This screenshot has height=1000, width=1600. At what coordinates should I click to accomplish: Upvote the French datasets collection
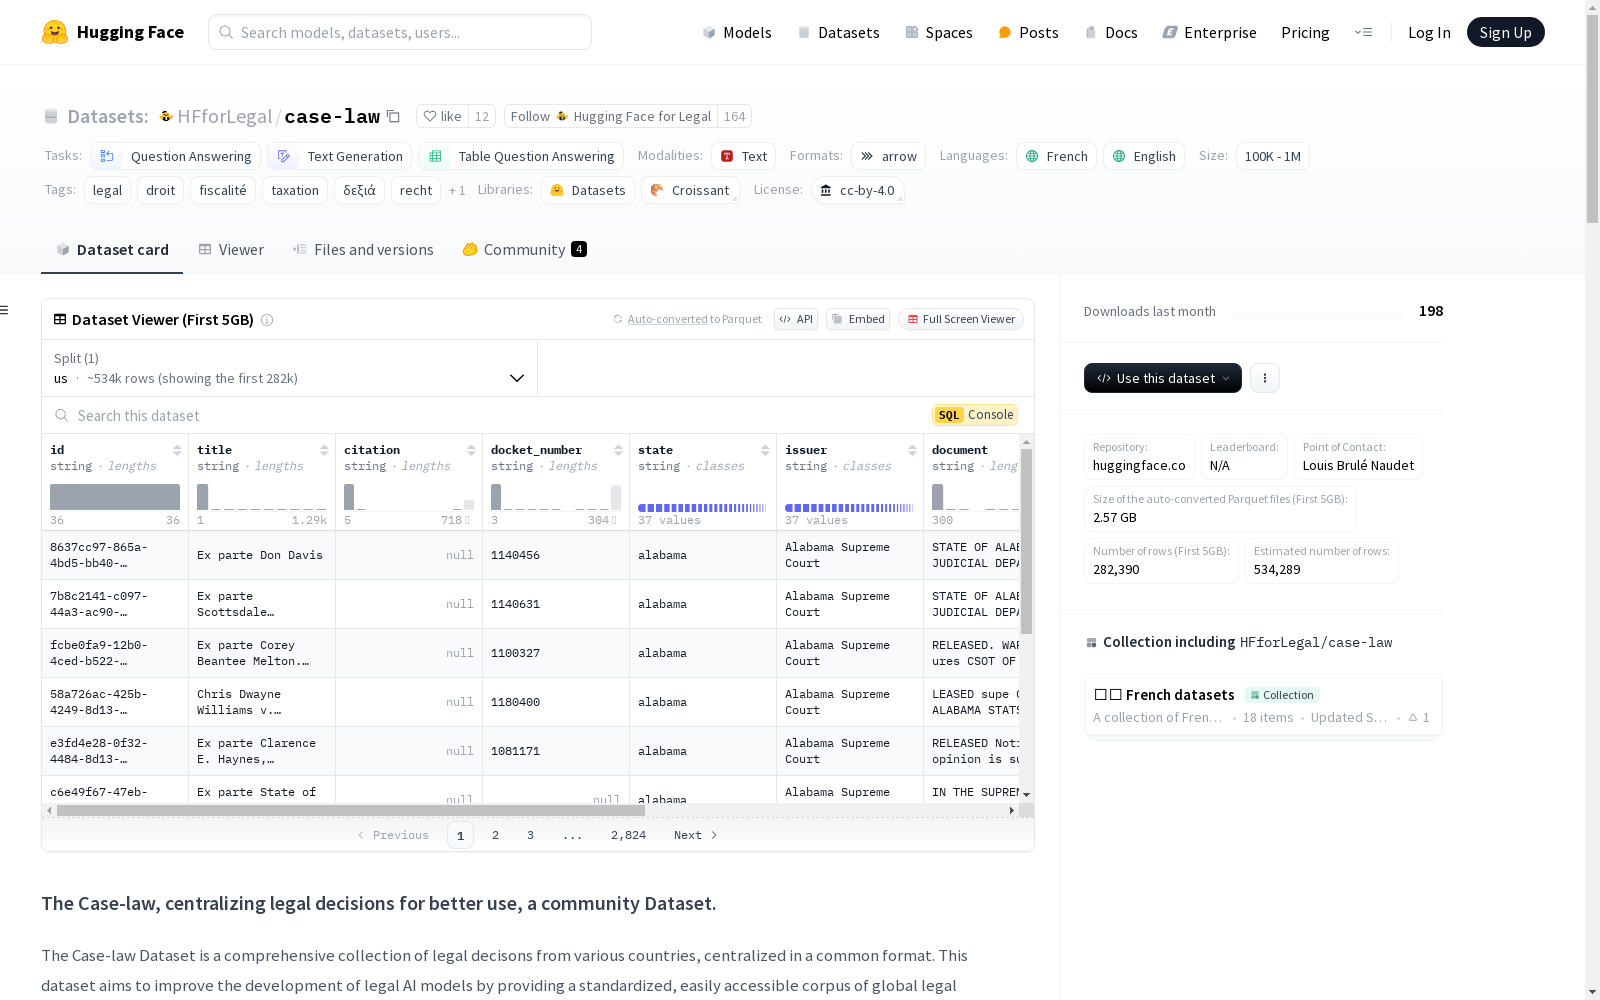pyautogui.click(x=1419, y=717)
